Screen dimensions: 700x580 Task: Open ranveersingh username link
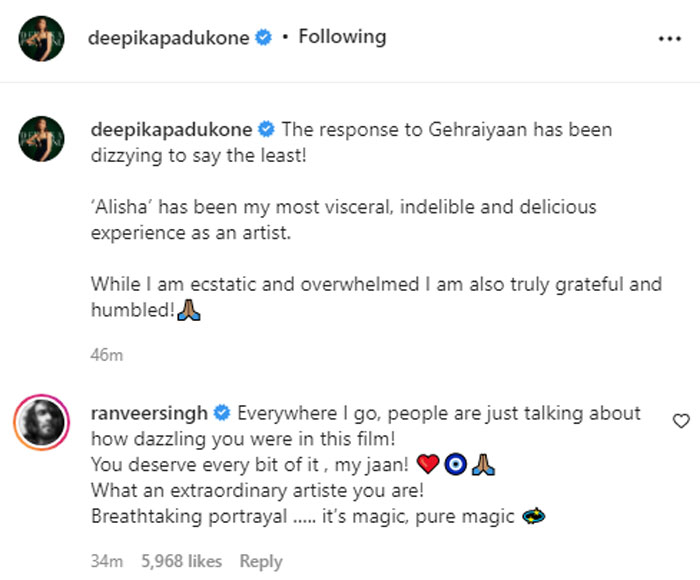click(150, 414)
